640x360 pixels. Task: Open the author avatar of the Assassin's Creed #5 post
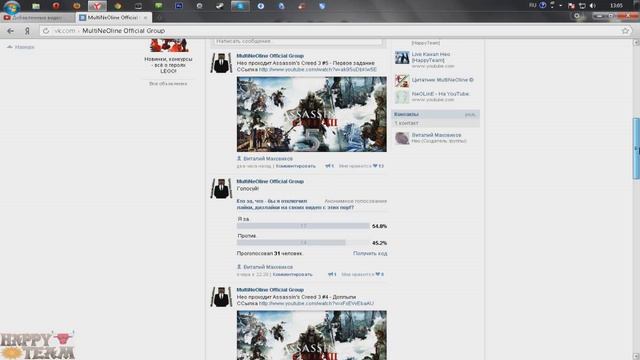click(x=221, y=63)
